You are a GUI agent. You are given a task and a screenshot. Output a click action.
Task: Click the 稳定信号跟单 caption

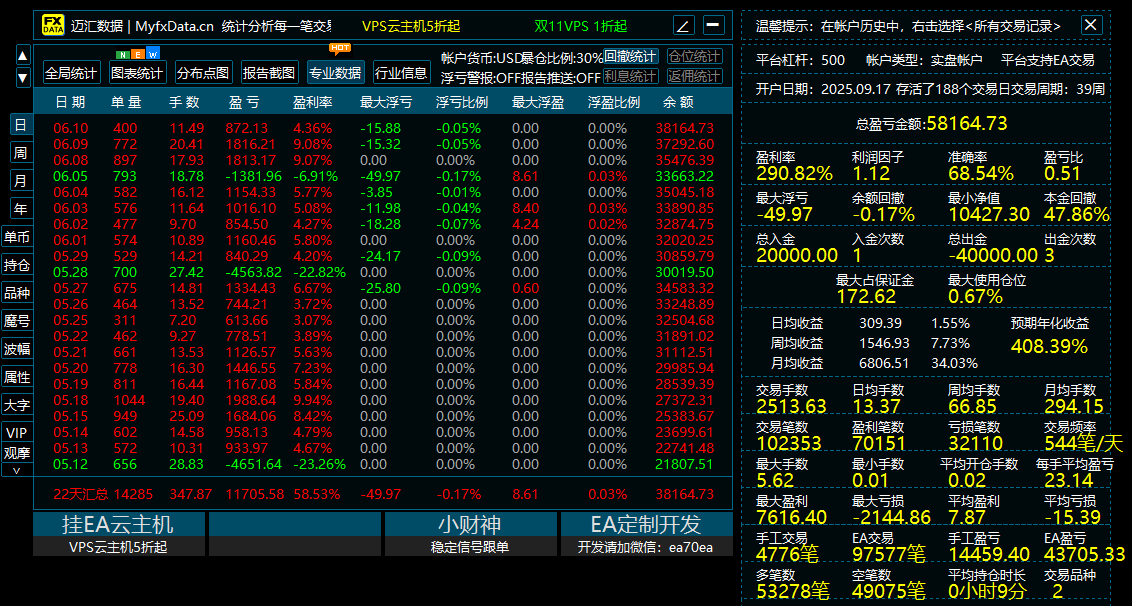pos(470,547)
